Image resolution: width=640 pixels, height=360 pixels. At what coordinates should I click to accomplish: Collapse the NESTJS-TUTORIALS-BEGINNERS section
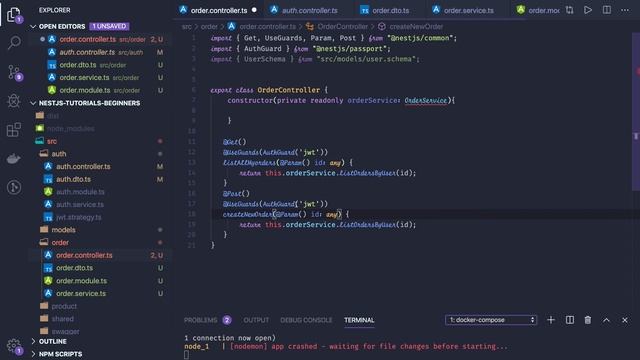click(x=33, y=103)
